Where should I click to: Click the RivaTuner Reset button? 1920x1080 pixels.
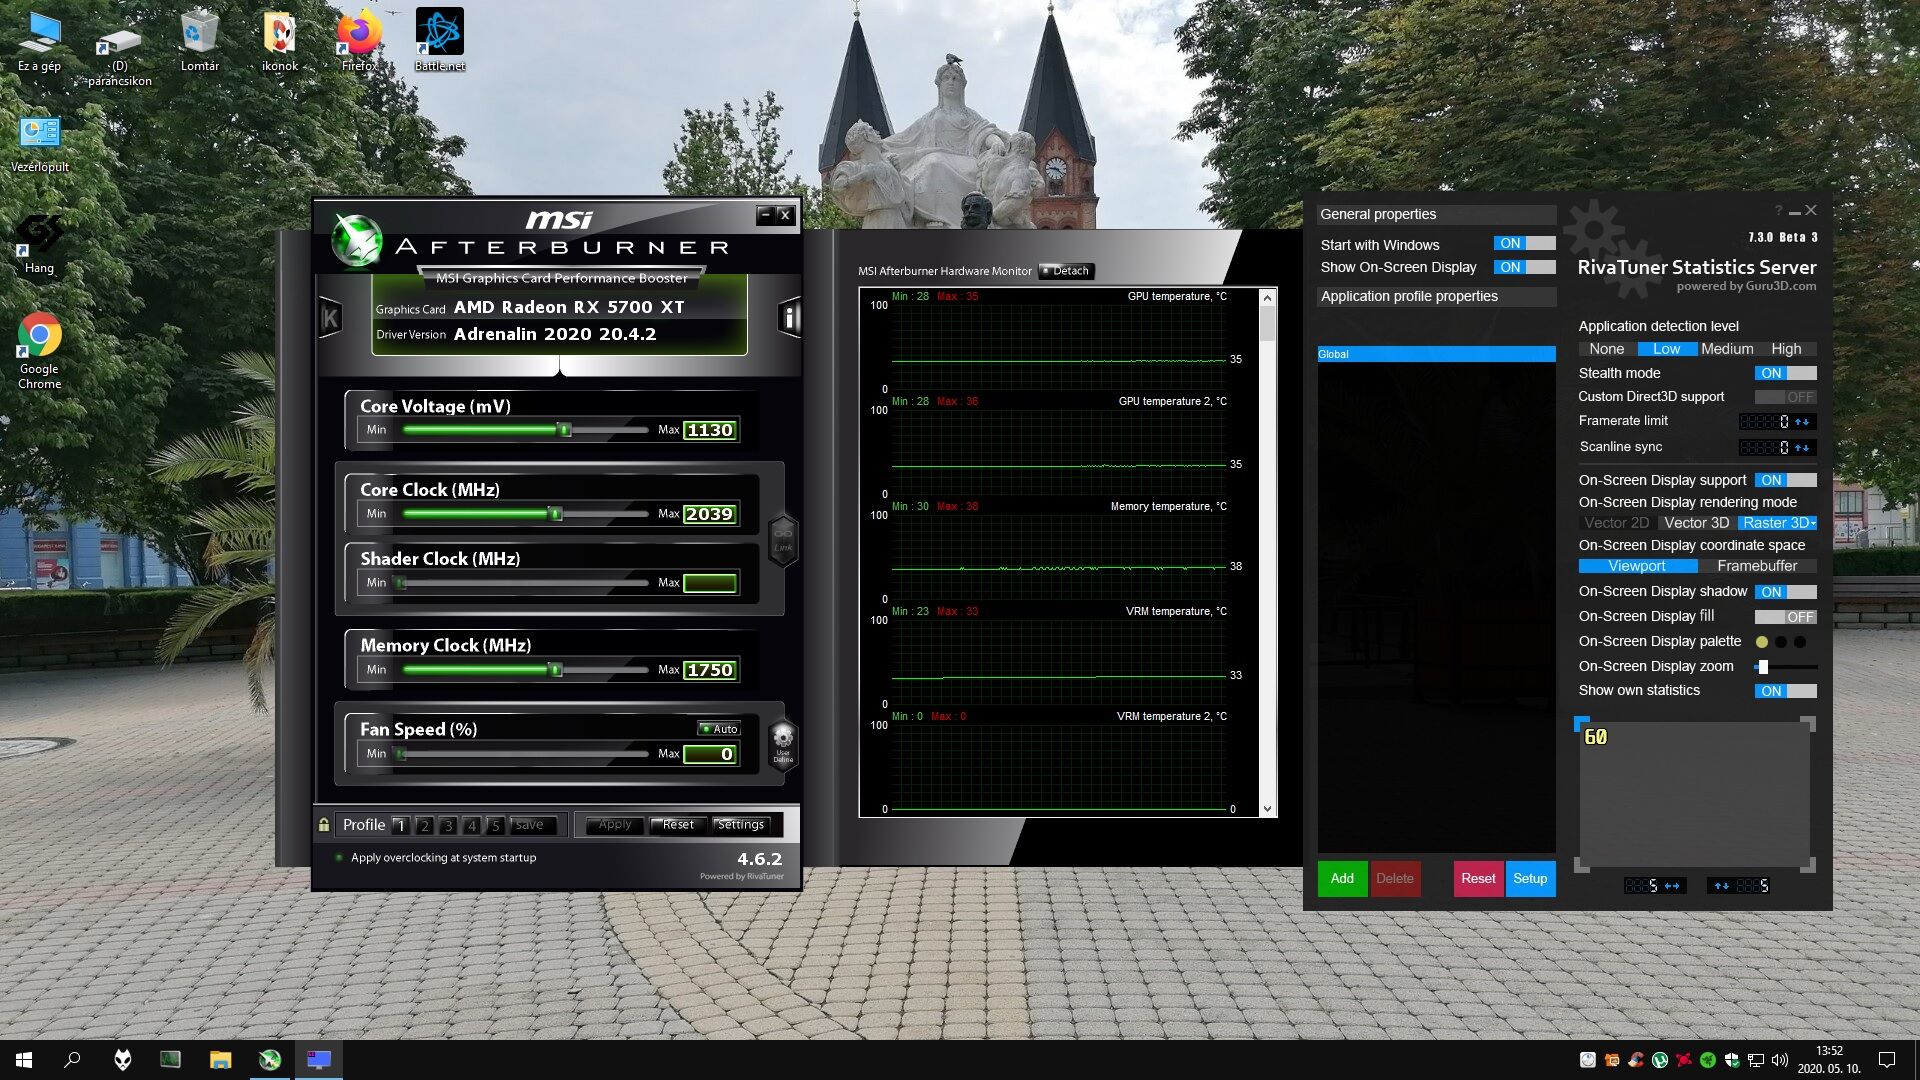click(1478, 879)
